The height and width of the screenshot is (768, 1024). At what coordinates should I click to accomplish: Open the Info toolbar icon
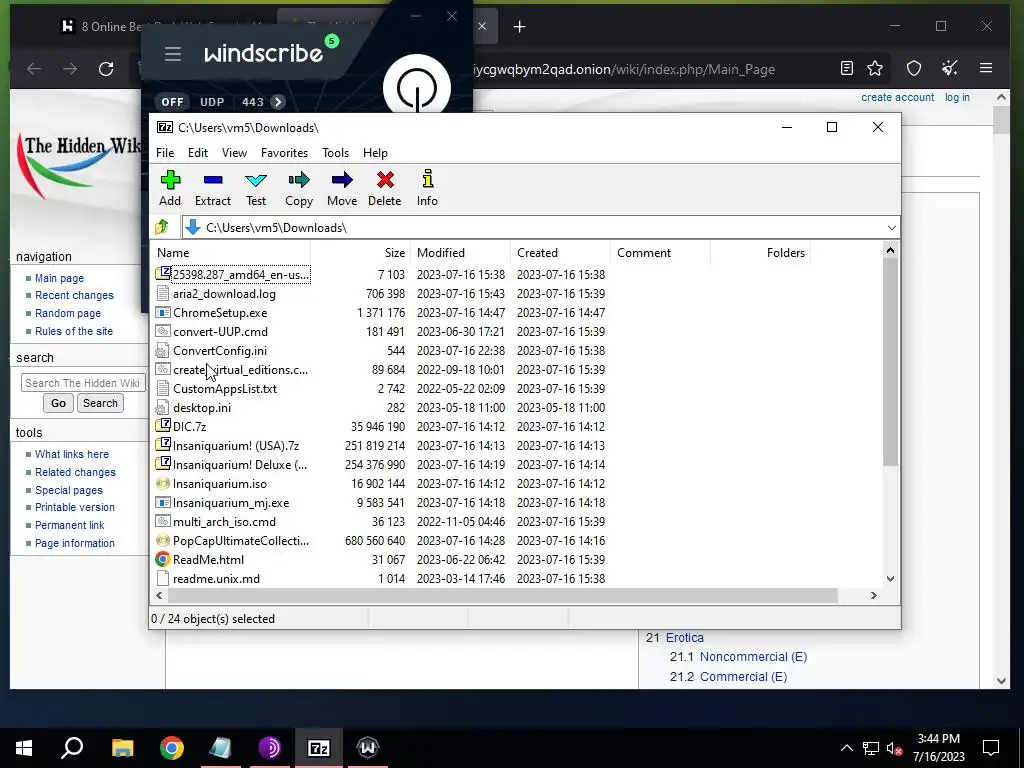tap(428, 188)
